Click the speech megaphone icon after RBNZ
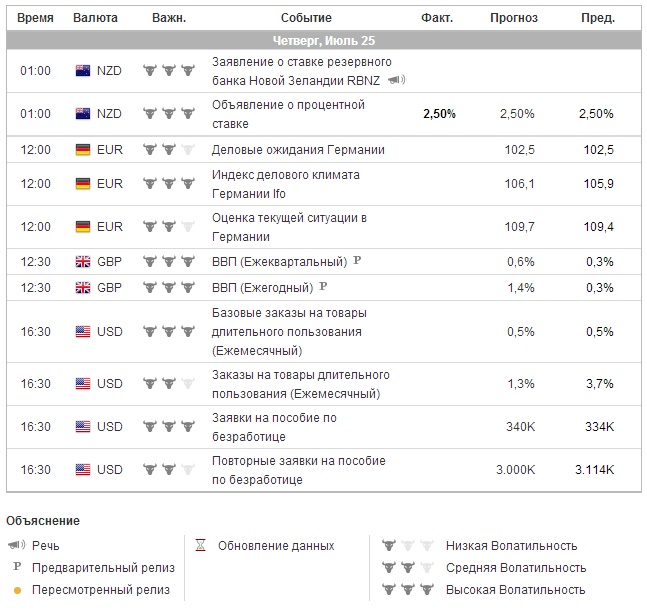647x615 pixels. tap(396, 80)
